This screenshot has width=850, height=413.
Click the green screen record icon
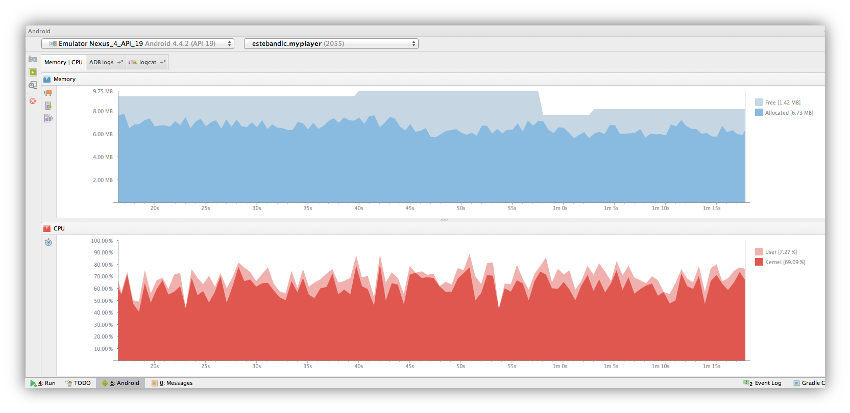[33, 72]
